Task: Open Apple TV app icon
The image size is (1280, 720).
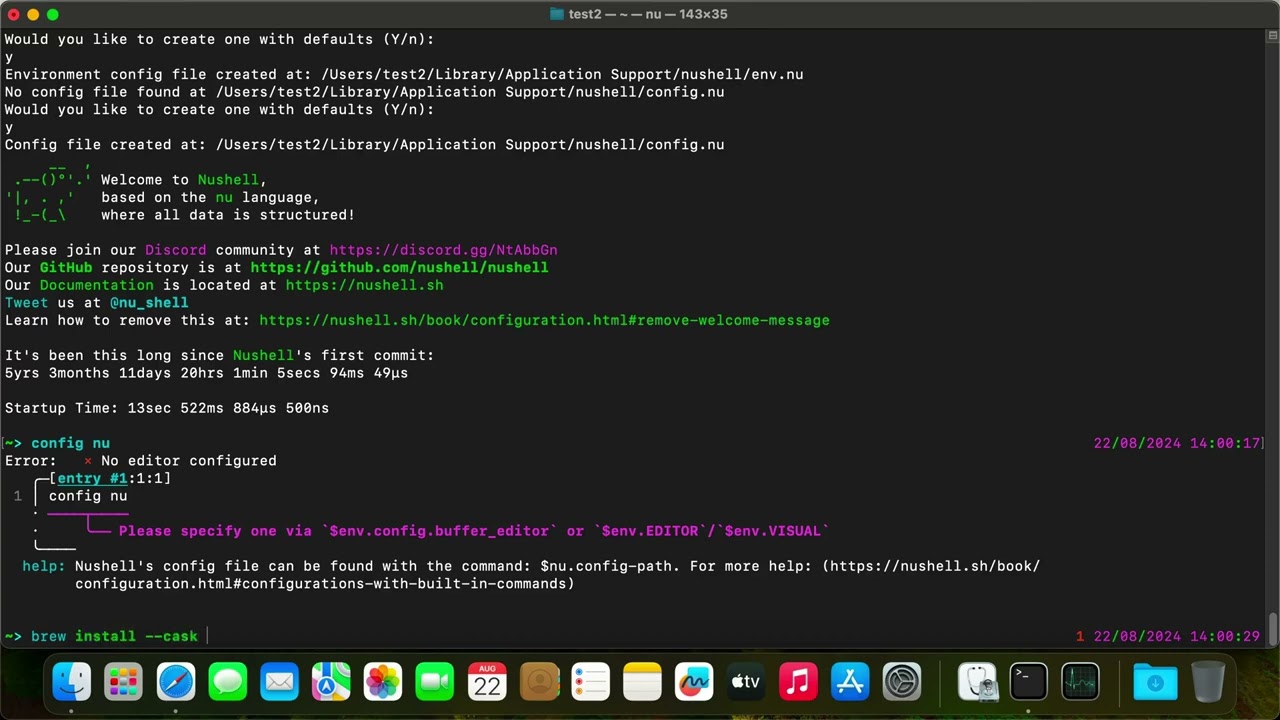Action: click(746, 682)
